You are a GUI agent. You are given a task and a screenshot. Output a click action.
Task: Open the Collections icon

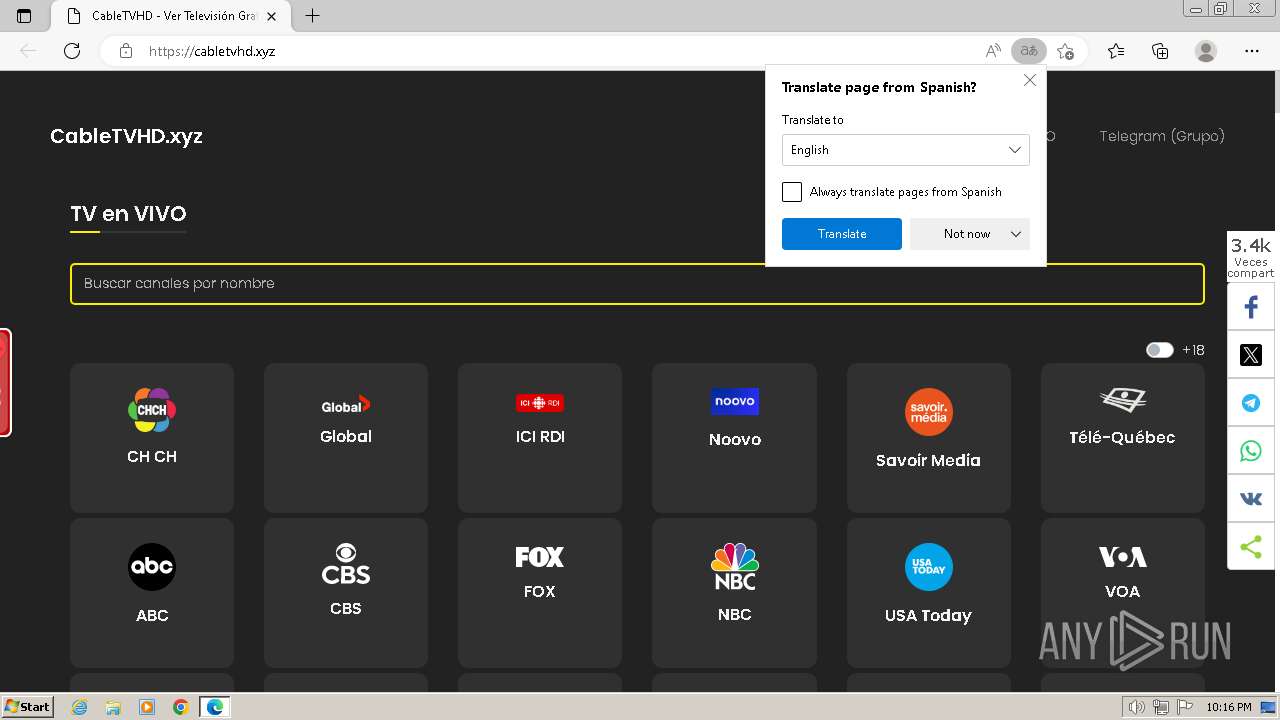[x=1160, y=51]
